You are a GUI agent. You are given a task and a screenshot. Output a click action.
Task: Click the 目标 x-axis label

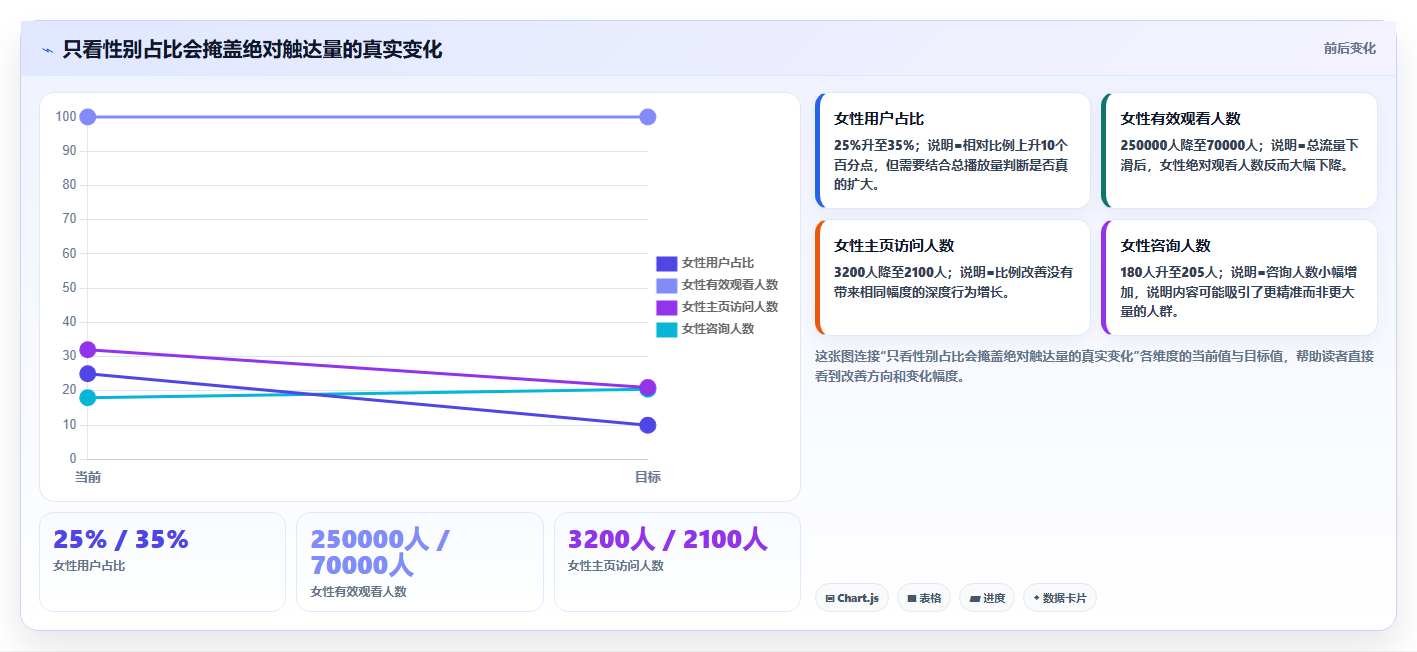647,477
